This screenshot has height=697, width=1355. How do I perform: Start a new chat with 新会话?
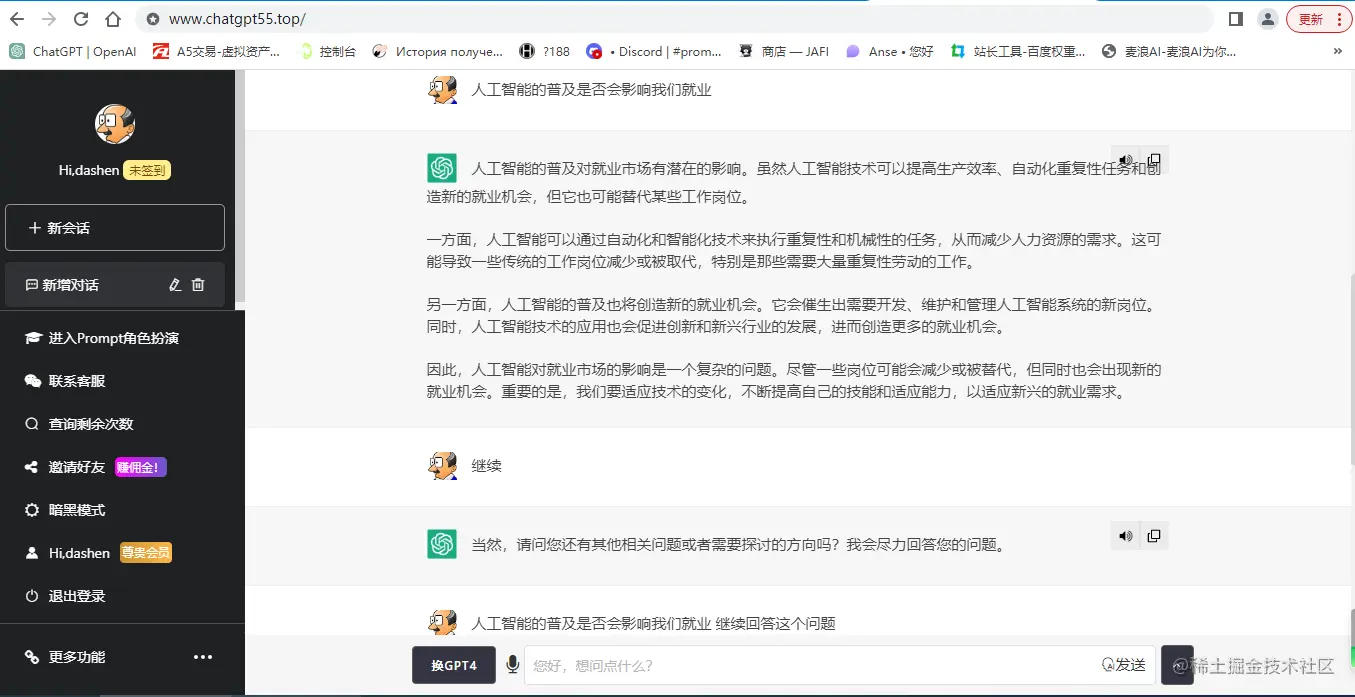click(x=115, y=228)
